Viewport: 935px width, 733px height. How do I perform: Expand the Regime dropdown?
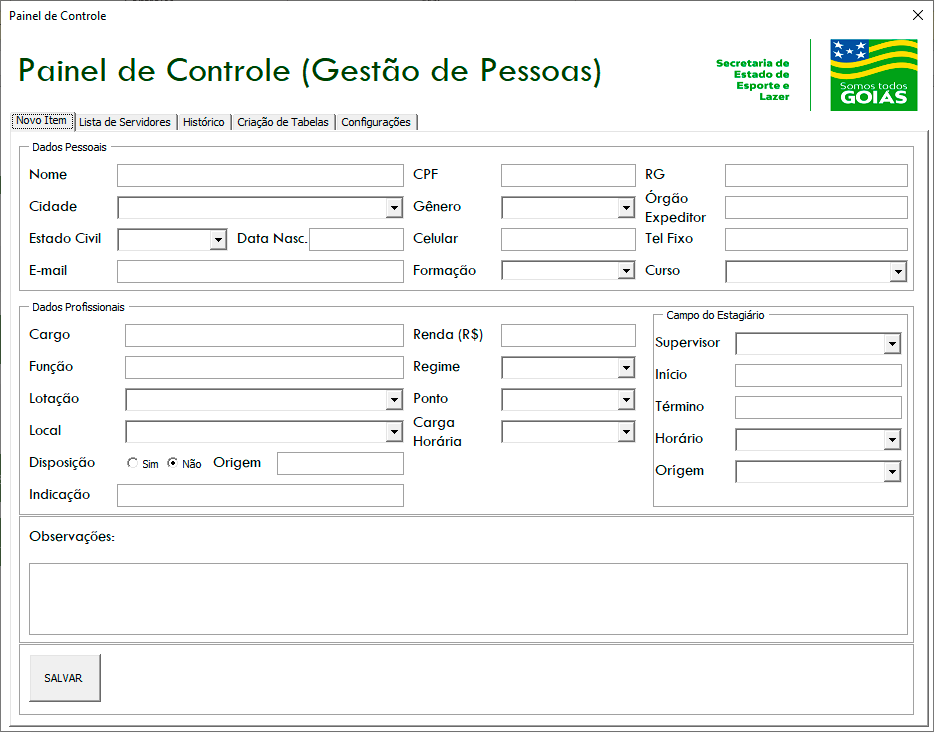pyautogui.click(x=626, y=368)
